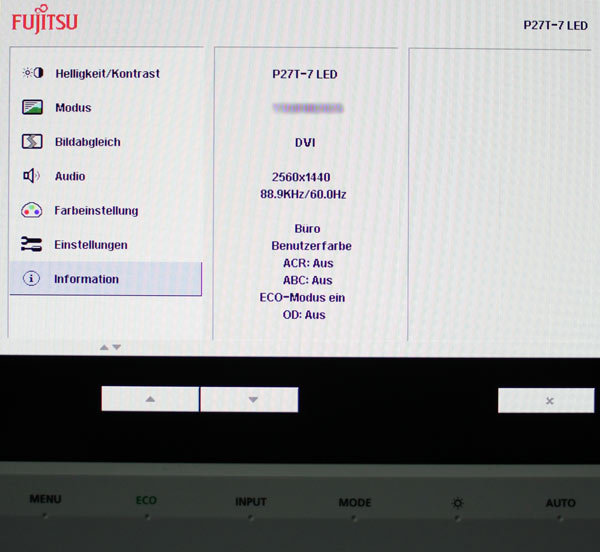Click the Büro mode text
Screen dimensions: 600x552
[x=307, y=228]
